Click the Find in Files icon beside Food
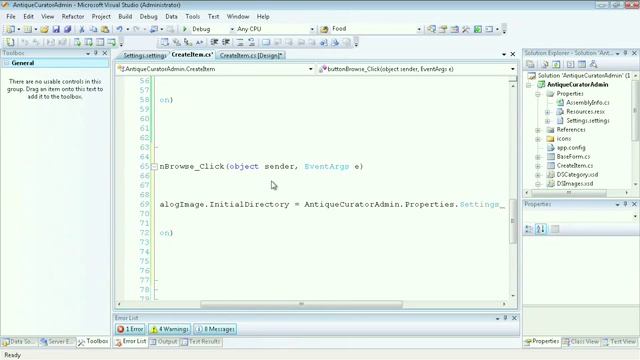The image size is (640, 360). (324, 29)
